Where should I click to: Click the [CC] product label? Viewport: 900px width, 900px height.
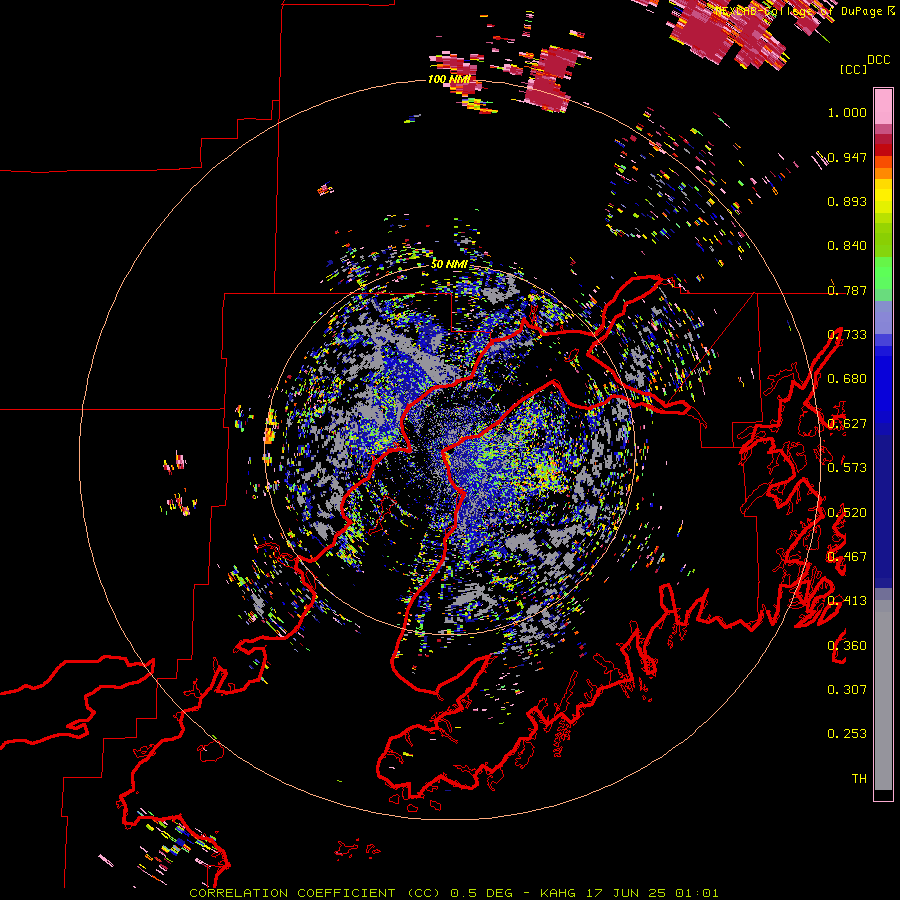pyautogui.click(x=853, y=69)
